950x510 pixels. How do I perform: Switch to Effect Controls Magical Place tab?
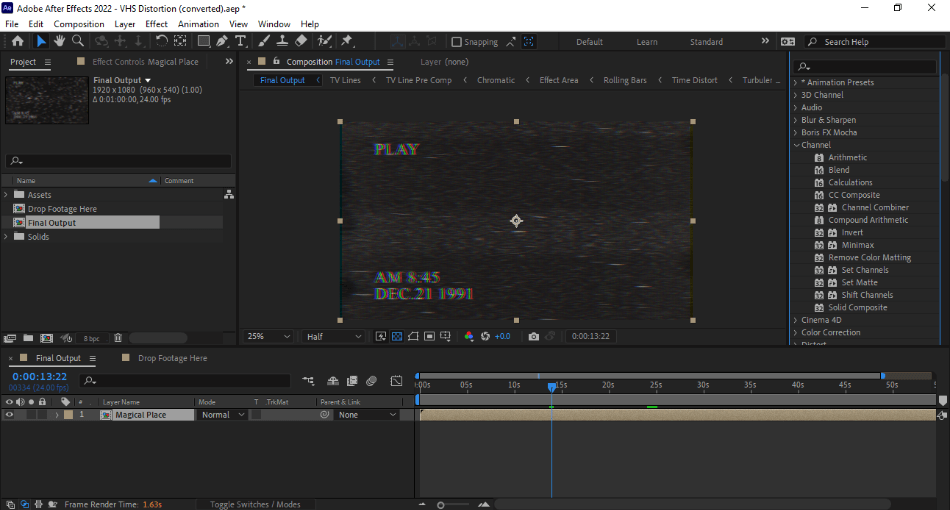tap(145, 62)
